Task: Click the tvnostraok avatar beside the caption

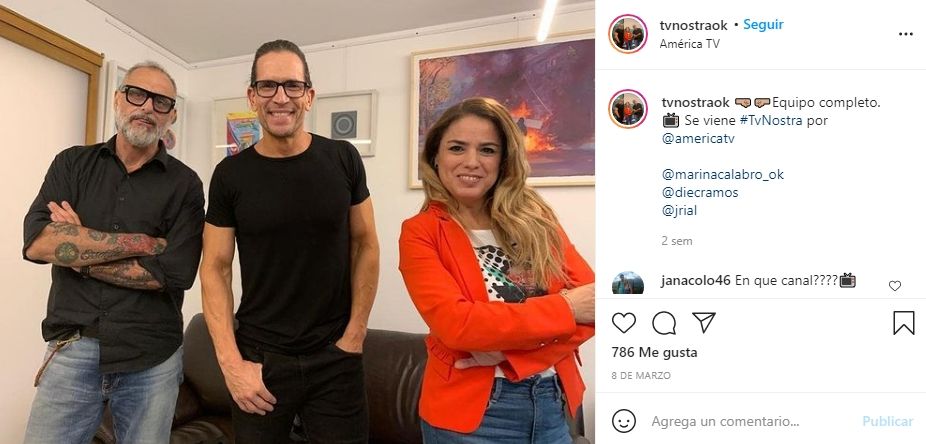Action: (x=628, y=109)
